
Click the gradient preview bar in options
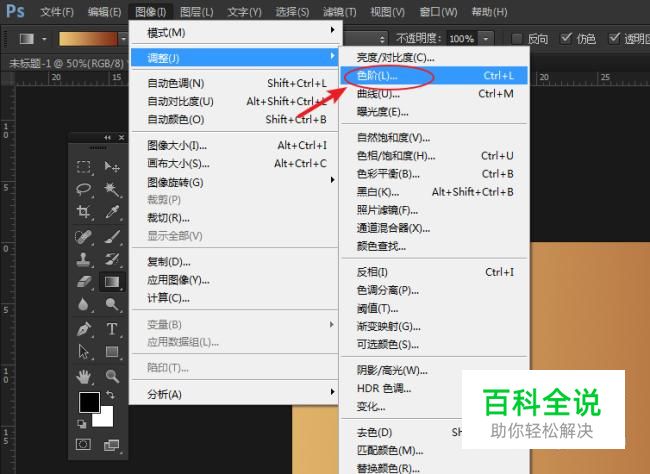coord(88,39)
